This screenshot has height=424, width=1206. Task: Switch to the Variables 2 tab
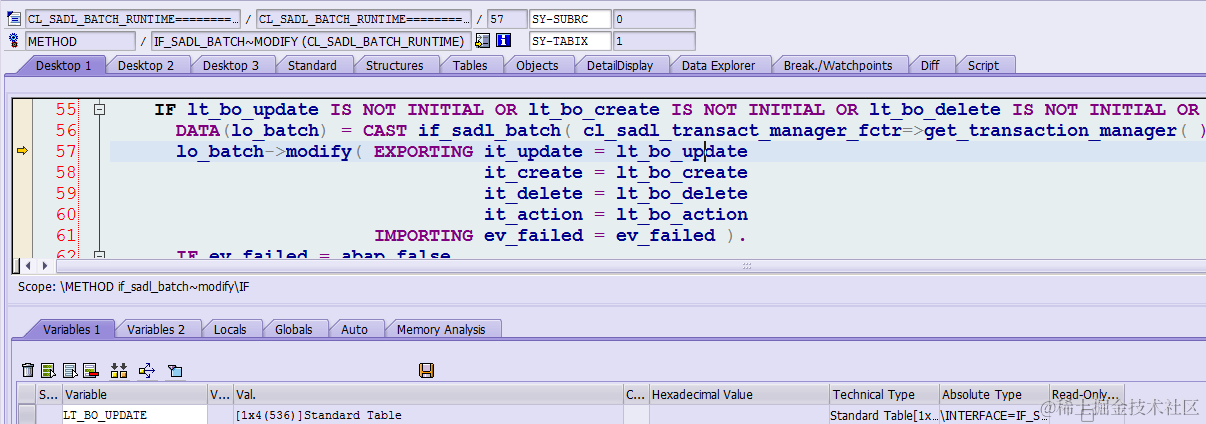pyautogui.click(x=156, y=329)
